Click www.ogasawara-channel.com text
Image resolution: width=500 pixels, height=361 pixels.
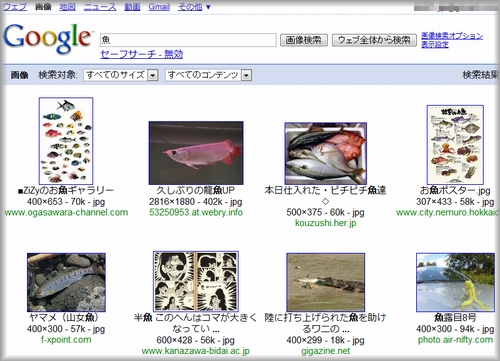[66, 212]
